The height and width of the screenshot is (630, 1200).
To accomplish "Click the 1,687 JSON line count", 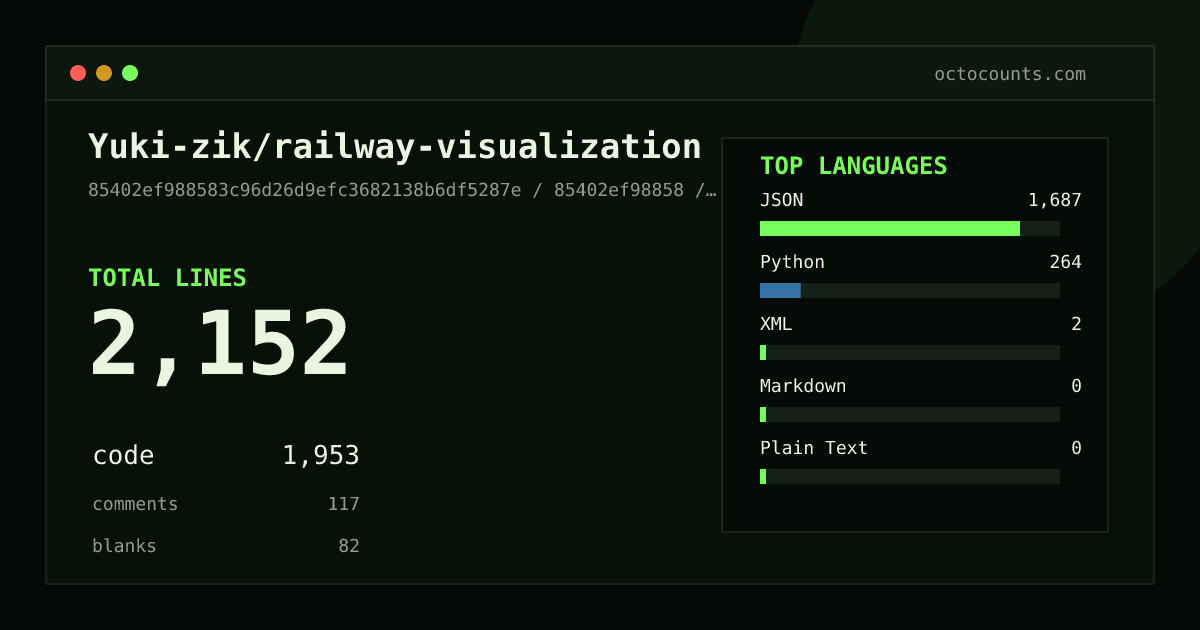I will (1055, 200).
